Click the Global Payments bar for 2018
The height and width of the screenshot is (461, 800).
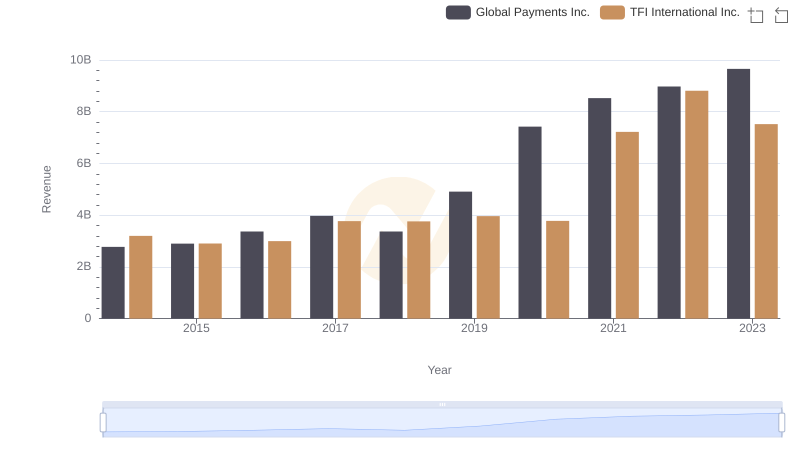click(x=391, y=275)
